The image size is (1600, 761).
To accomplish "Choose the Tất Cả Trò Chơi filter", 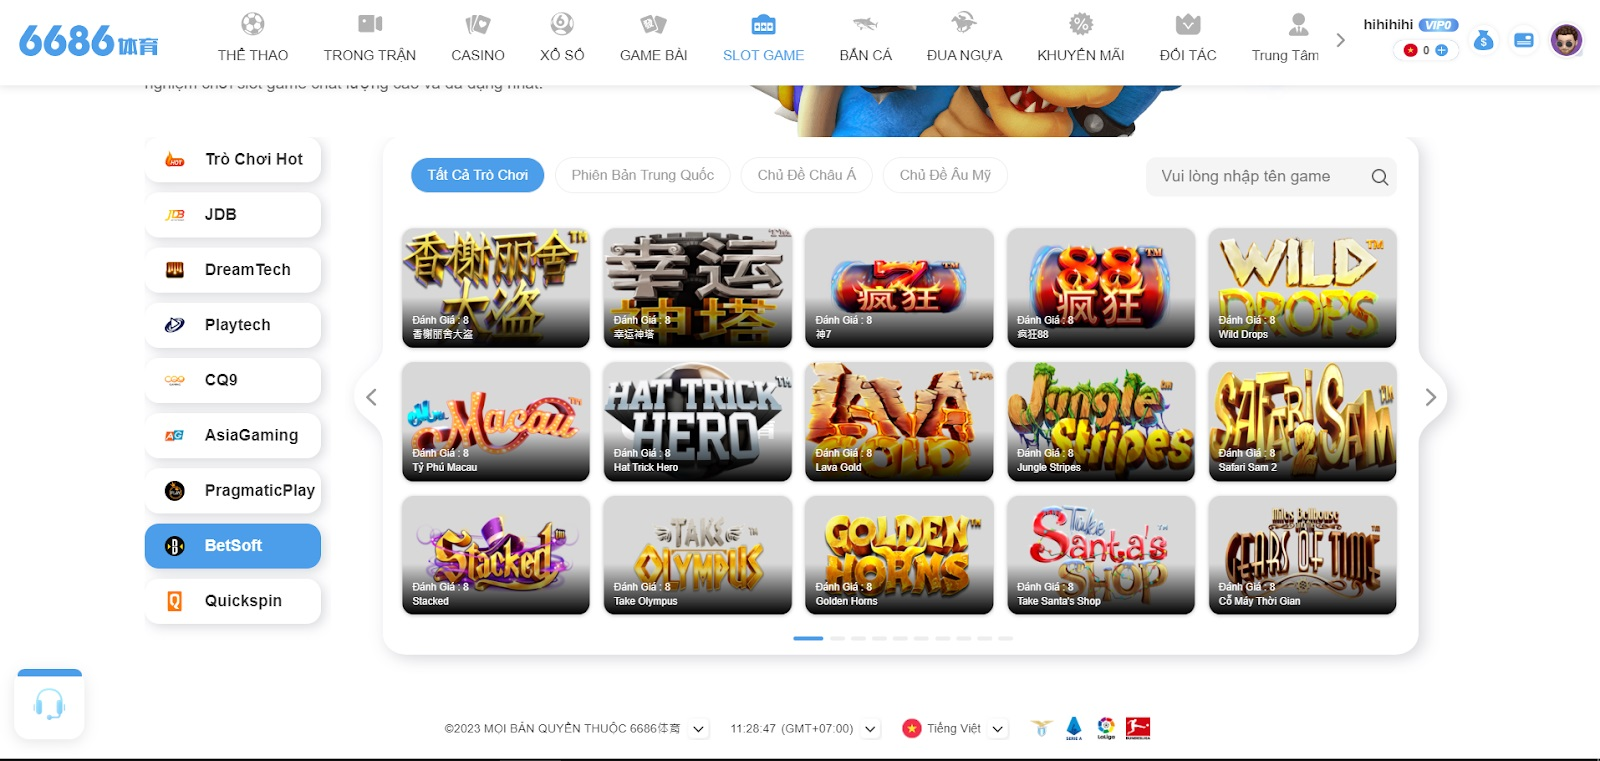I will tap(478, 175).
